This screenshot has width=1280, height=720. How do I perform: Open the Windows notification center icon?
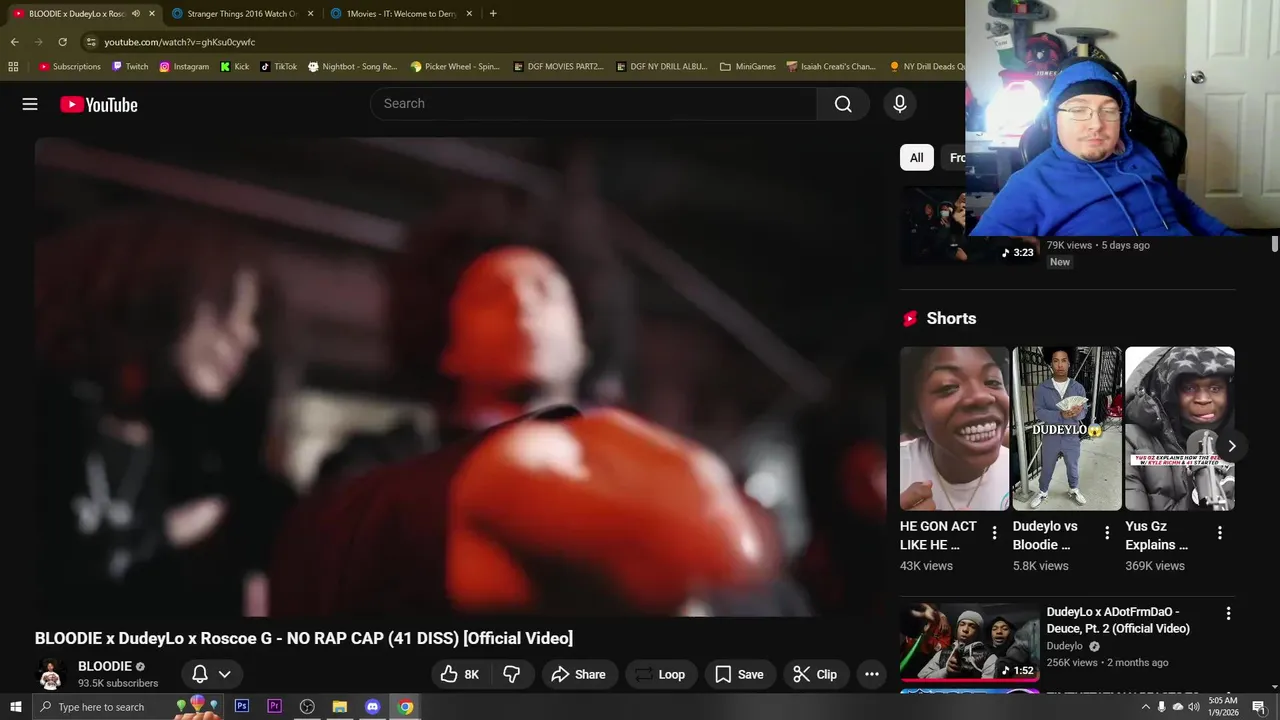pos(1259,707)
